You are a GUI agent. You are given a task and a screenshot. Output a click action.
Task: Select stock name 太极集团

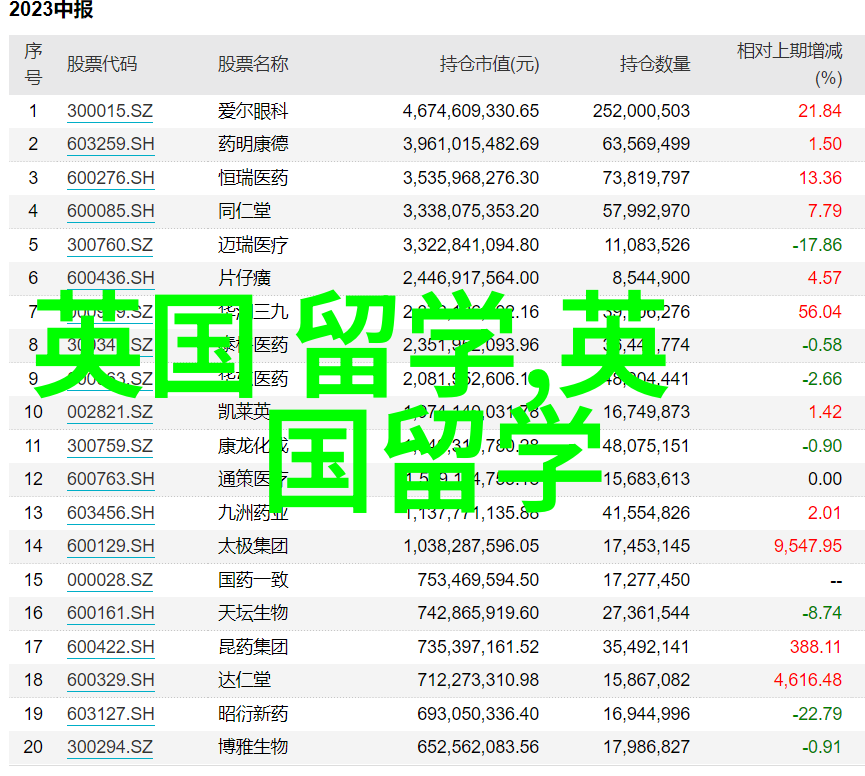pyautogui.click(x=253, y=546)
